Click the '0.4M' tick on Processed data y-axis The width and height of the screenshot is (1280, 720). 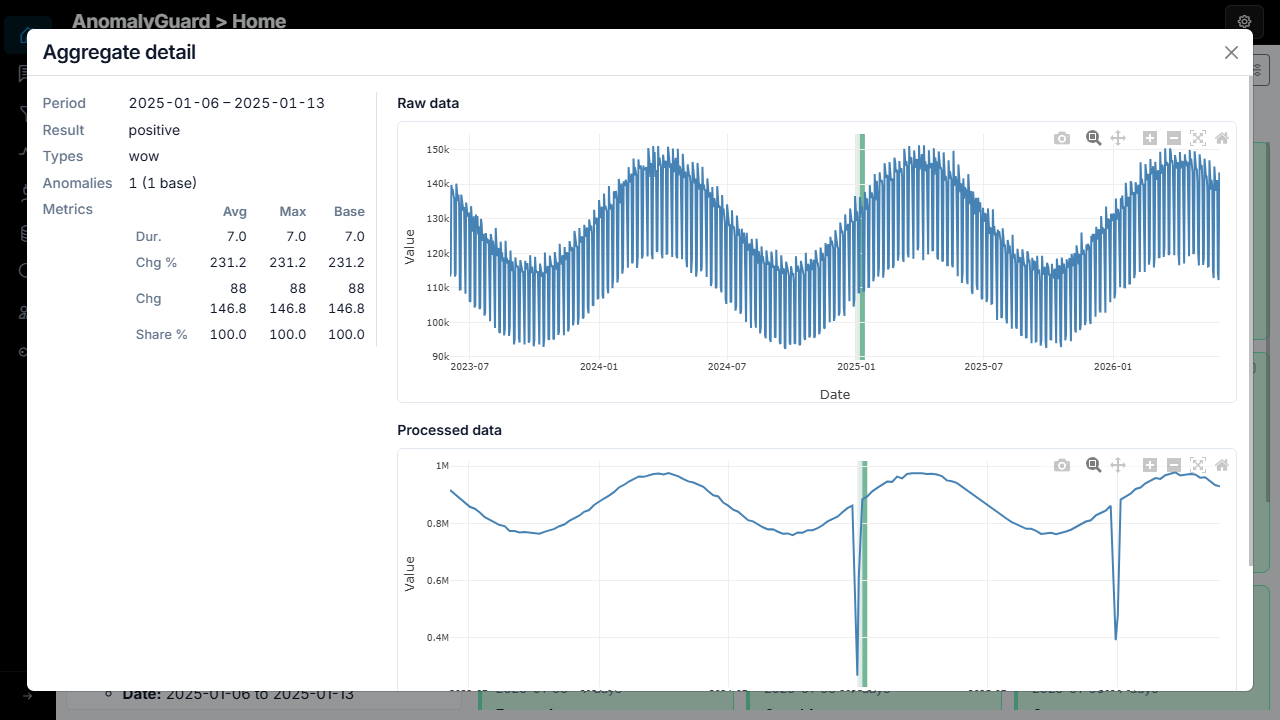[437, 638]
